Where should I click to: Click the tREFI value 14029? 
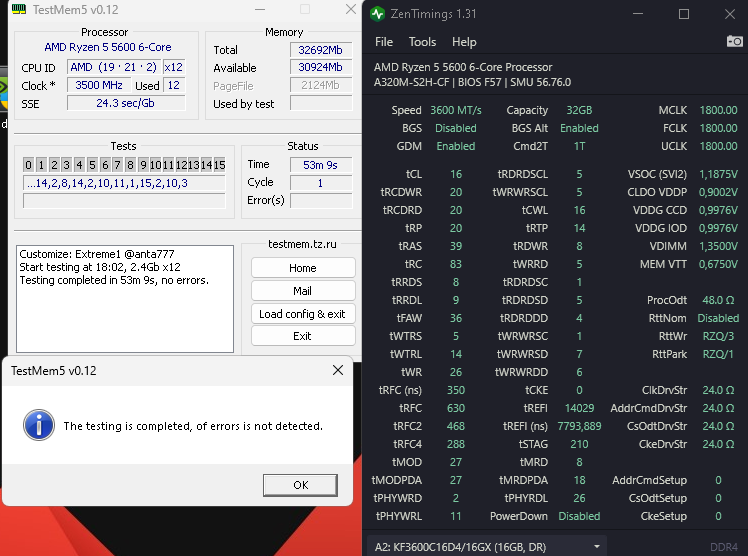579,408
